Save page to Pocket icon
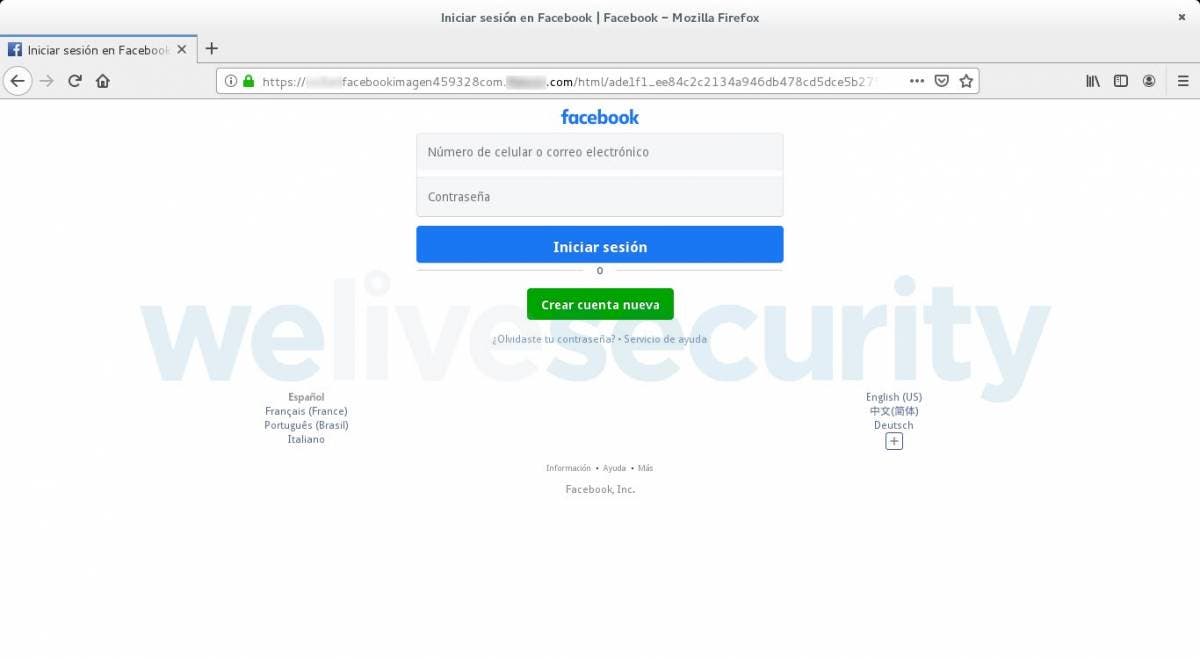Screen dimensions: 1200x659 click(942, 81)
